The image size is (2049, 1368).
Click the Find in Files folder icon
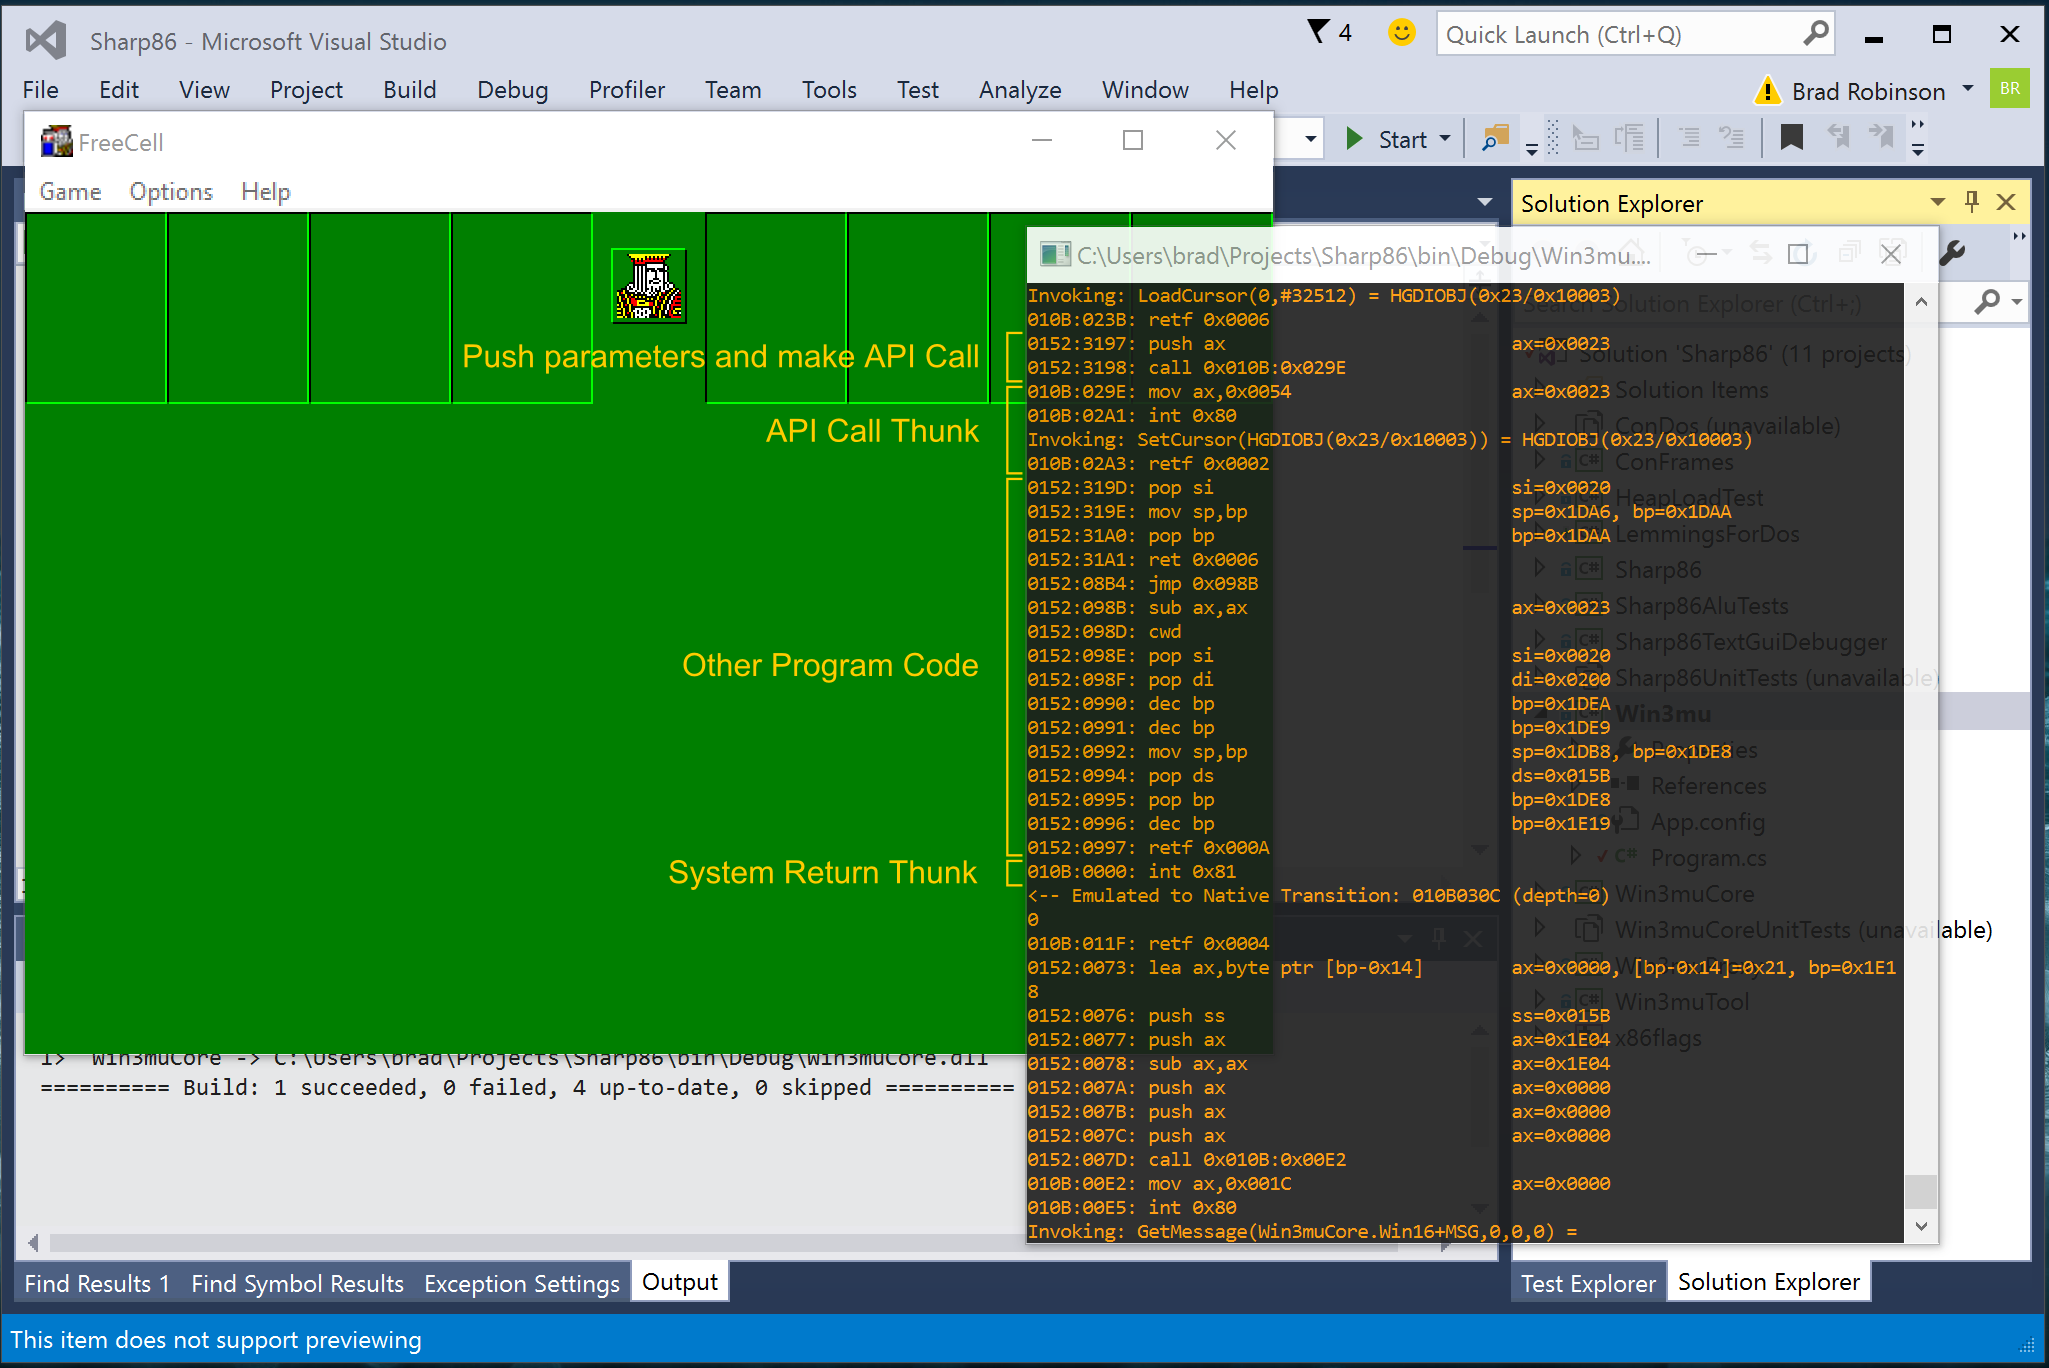pyautogui.click(x=1495, y=138)
